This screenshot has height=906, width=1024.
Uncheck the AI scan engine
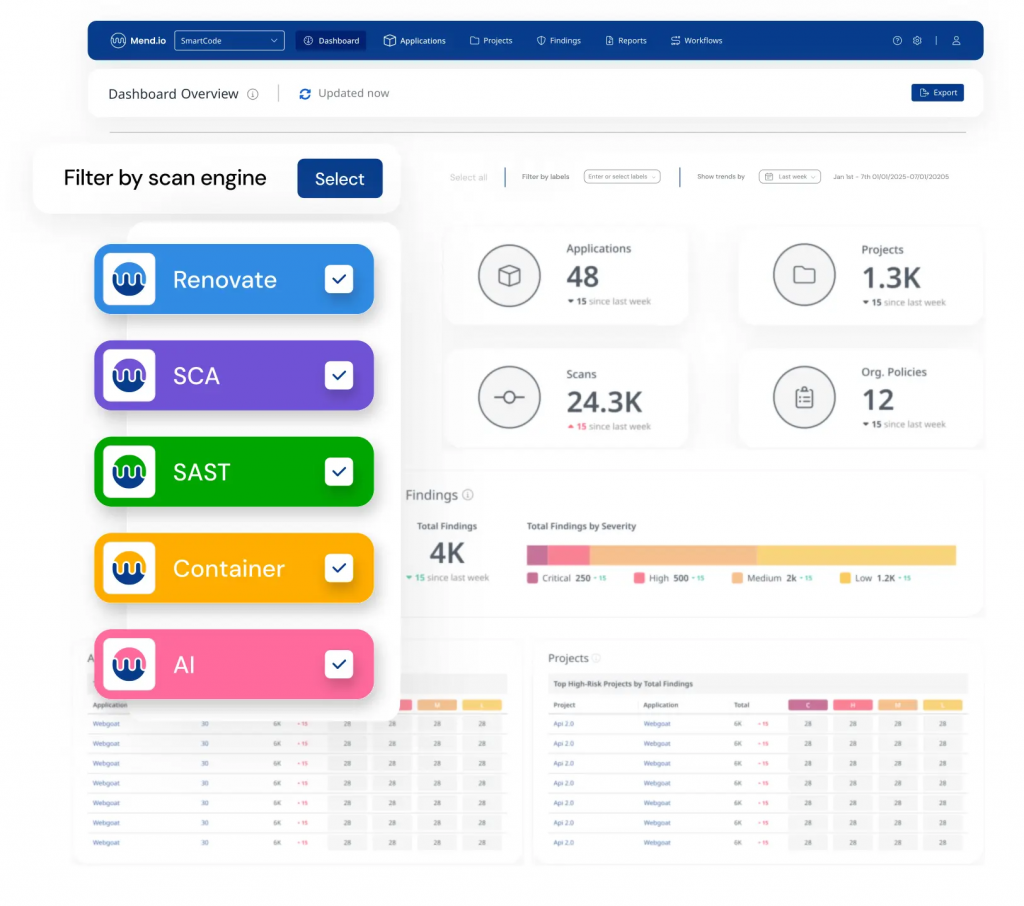click(340, 663)
